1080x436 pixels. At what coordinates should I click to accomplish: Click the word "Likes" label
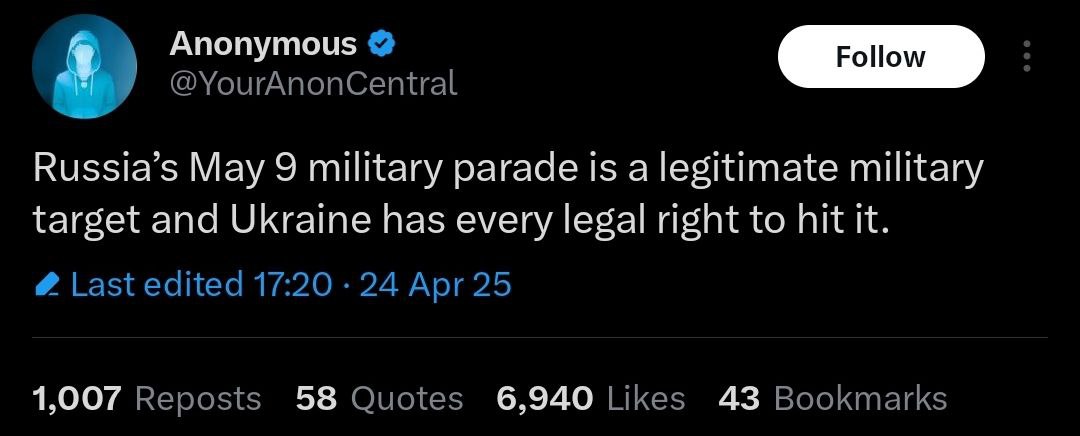pyautogui.click(x=646, y=398)
